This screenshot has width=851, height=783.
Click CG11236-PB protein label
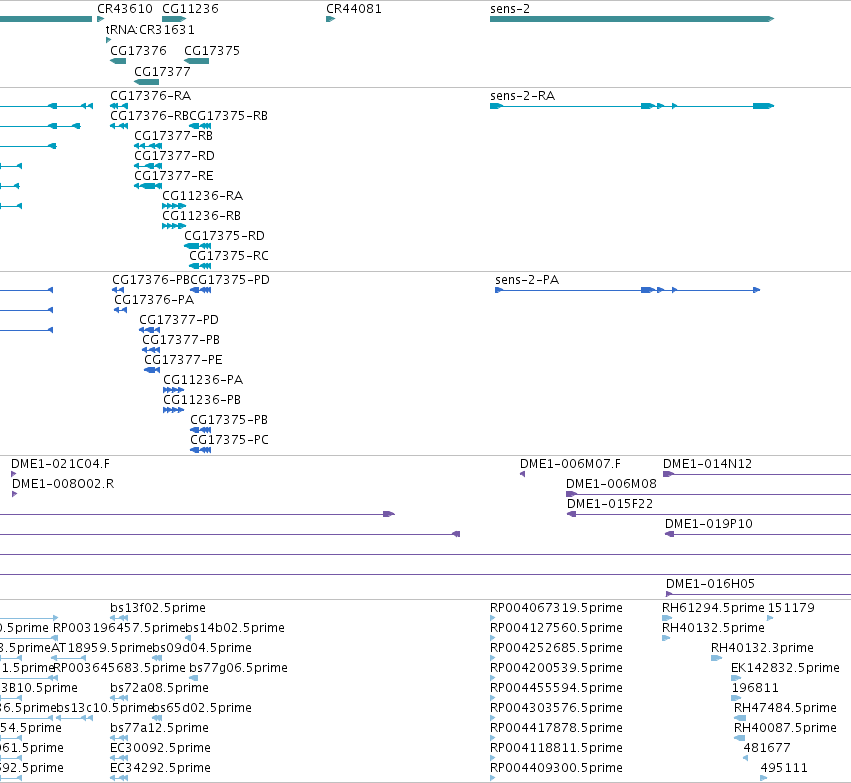click(x=202, y=400)
